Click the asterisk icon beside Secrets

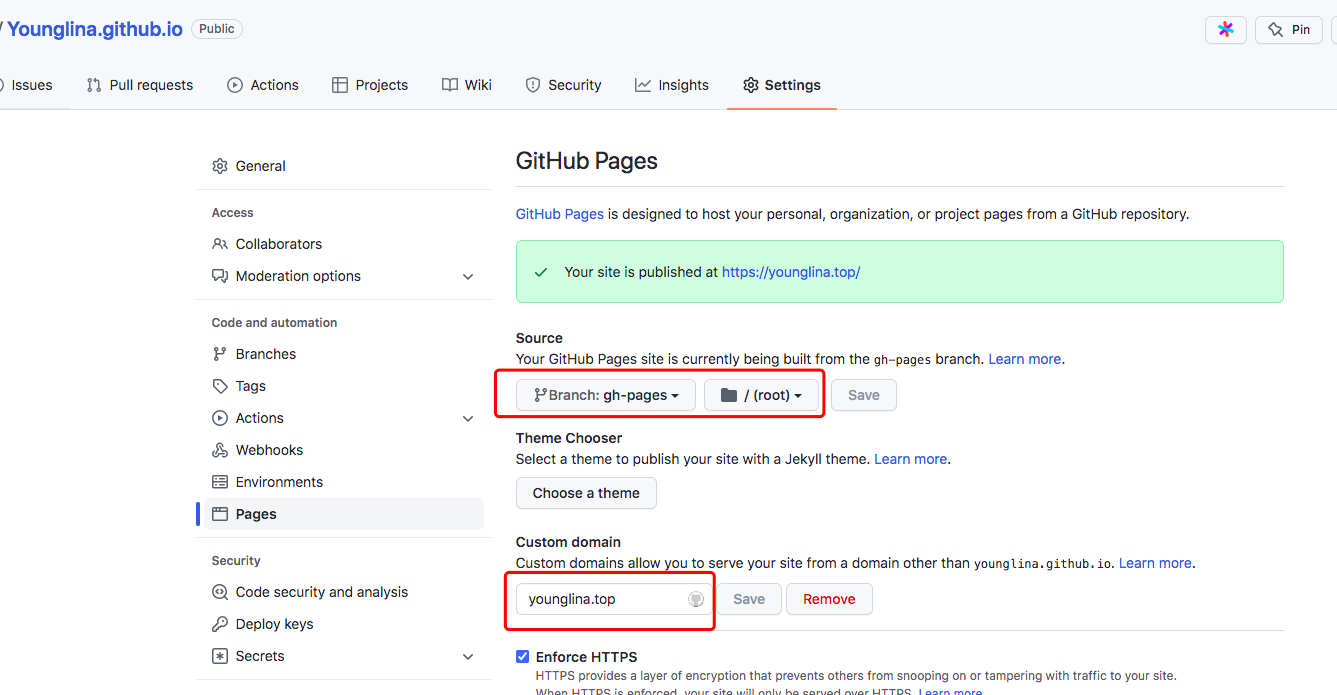(x=220, y=656)
